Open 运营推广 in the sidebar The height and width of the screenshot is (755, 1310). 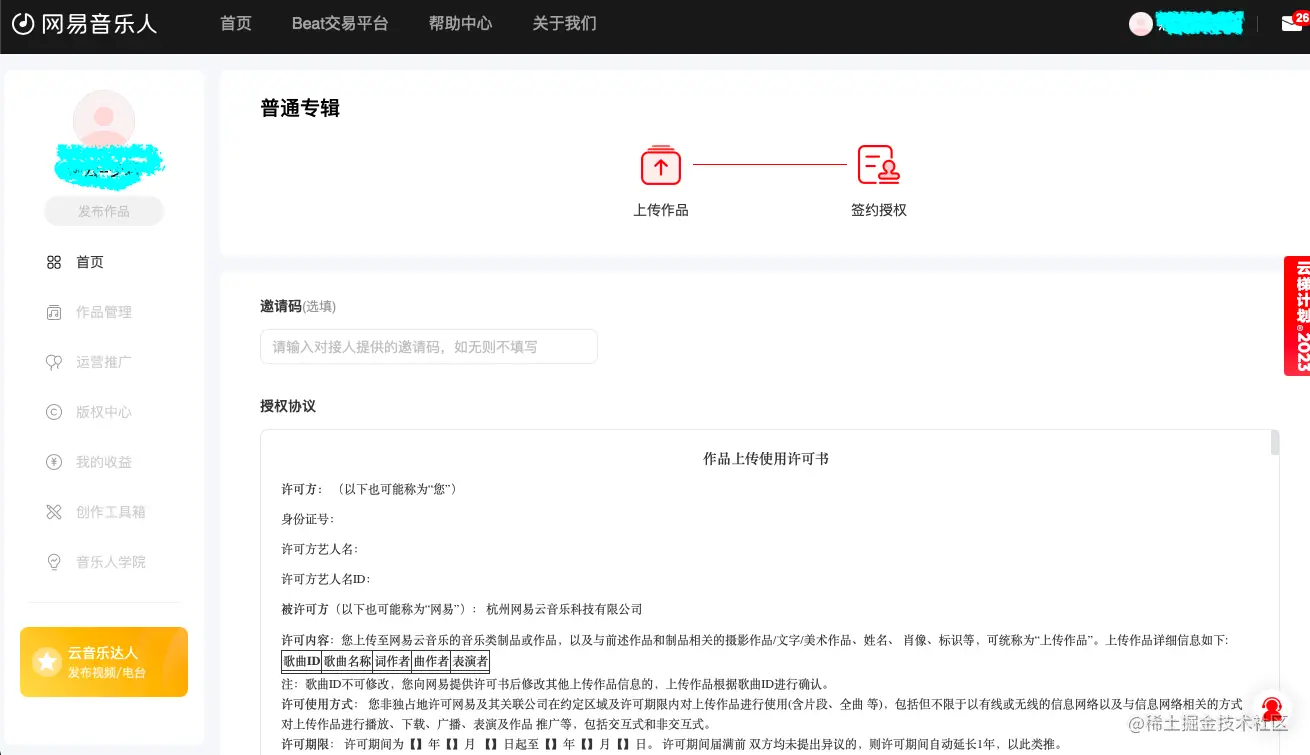(x=104, y=362)
